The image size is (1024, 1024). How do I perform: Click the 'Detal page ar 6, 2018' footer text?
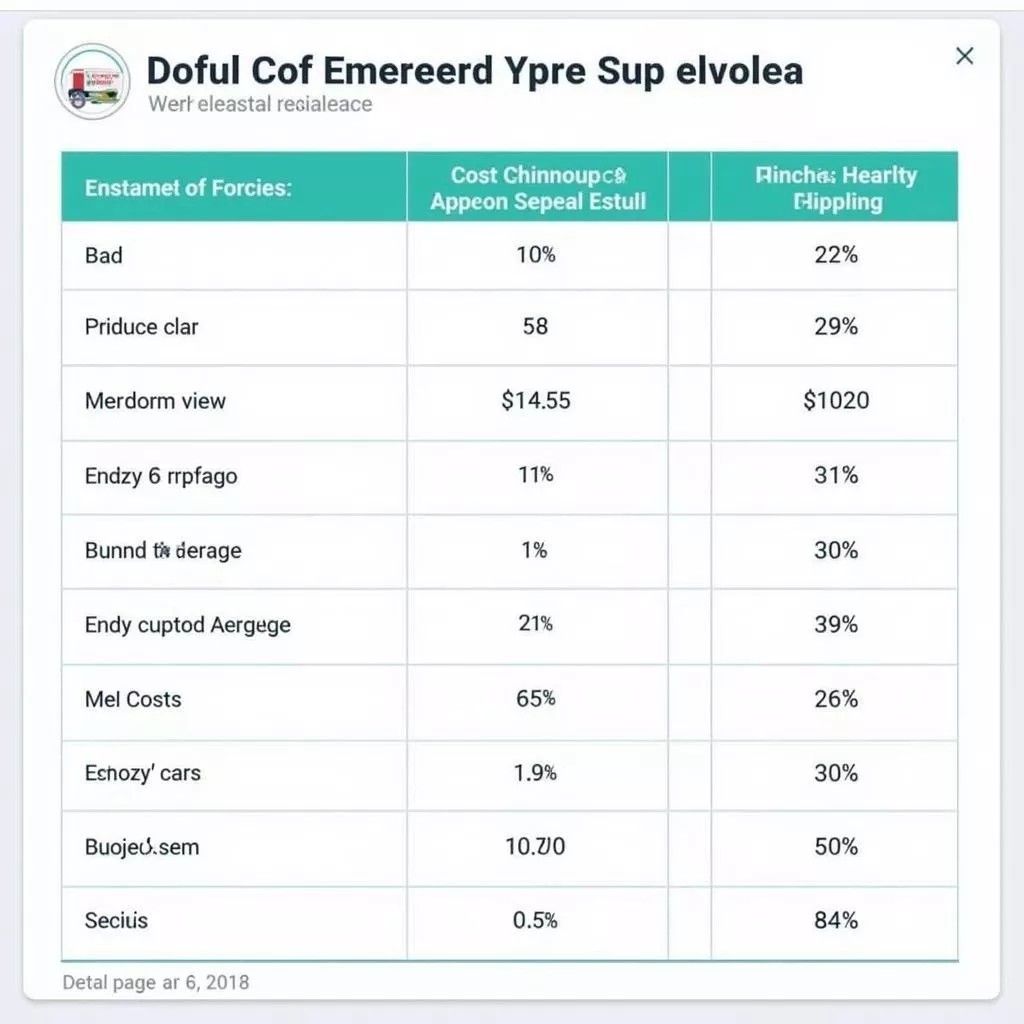click(155, 982)
